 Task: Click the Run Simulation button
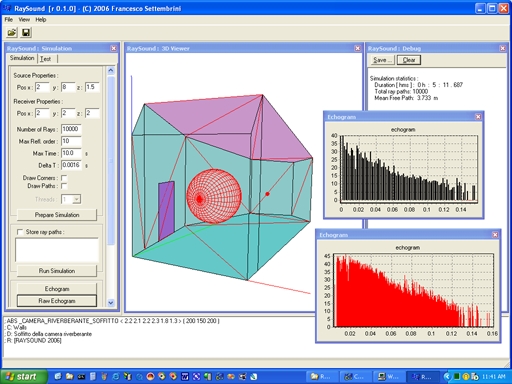pos(57,271)
